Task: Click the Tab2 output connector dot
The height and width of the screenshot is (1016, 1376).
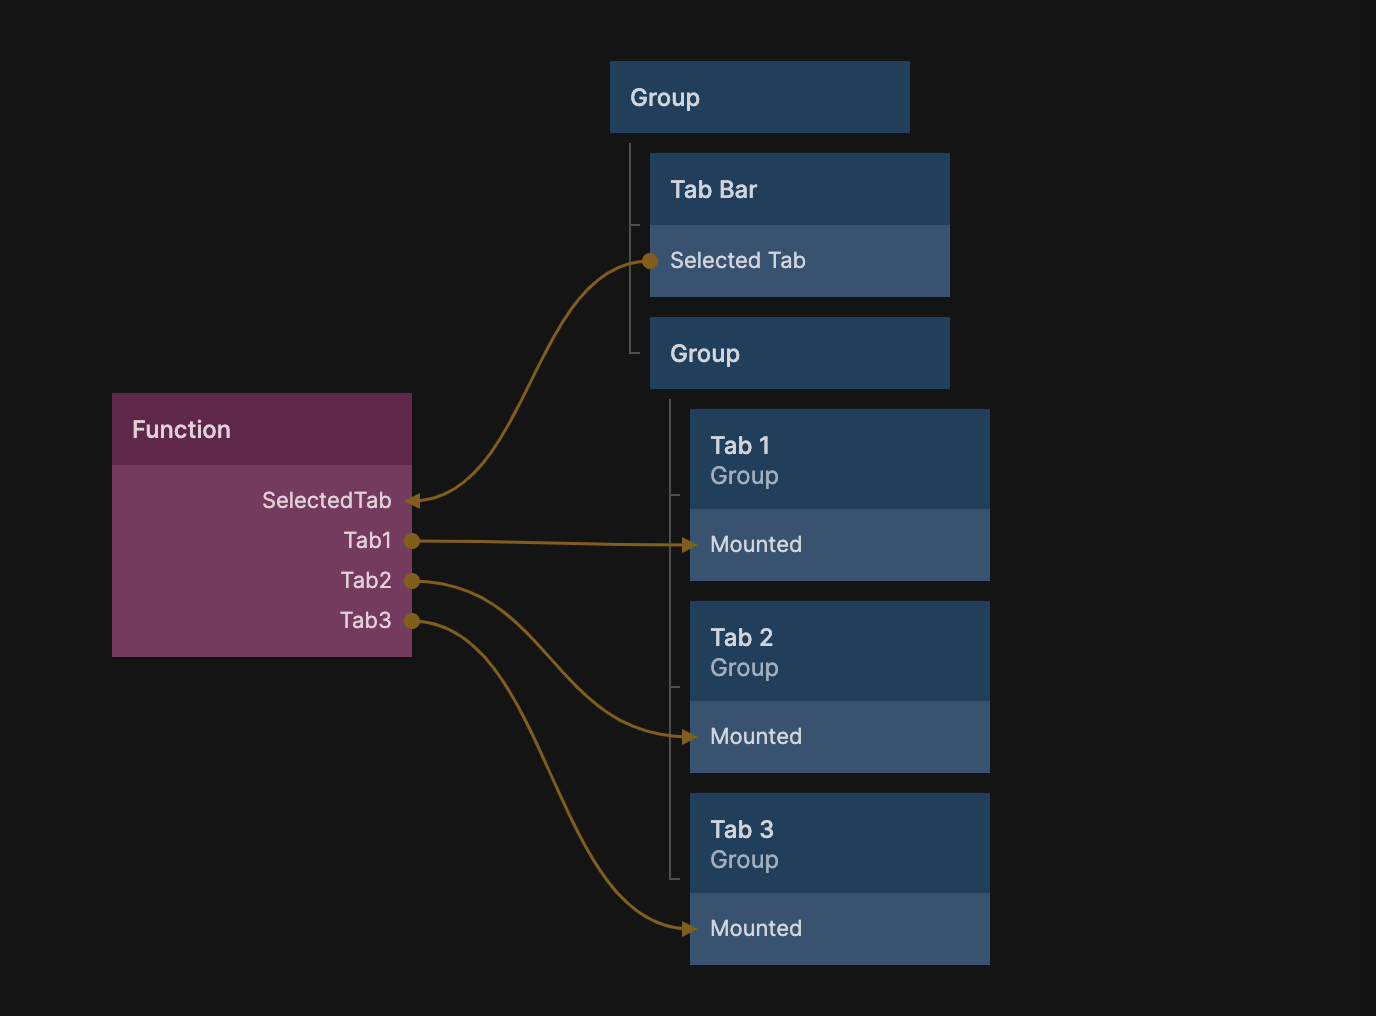Action: point(411,581)
